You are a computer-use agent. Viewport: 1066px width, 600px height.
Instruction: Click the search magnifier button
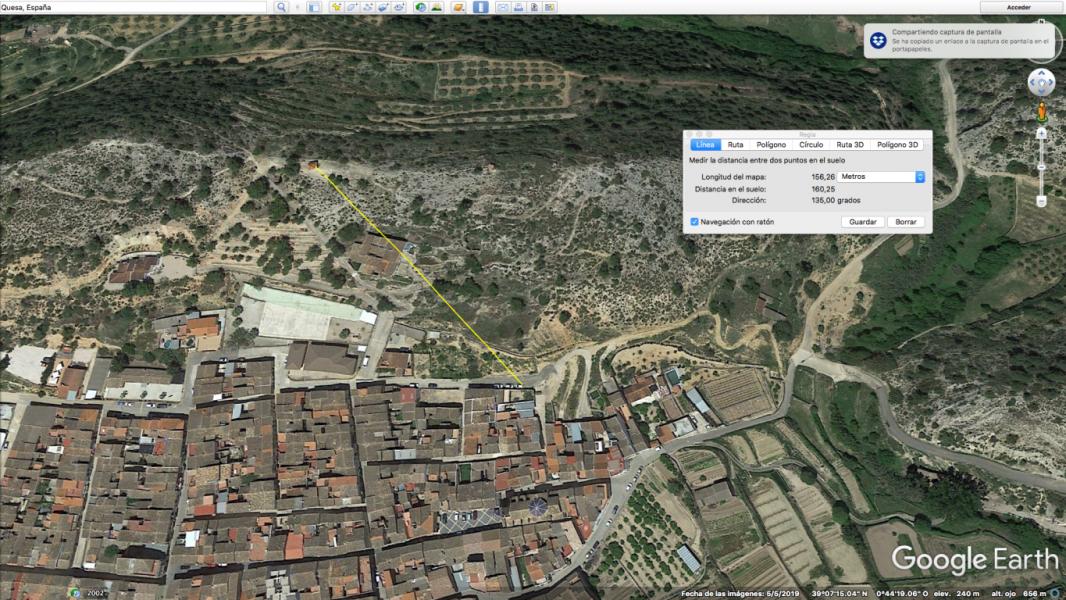coord(281,7)
